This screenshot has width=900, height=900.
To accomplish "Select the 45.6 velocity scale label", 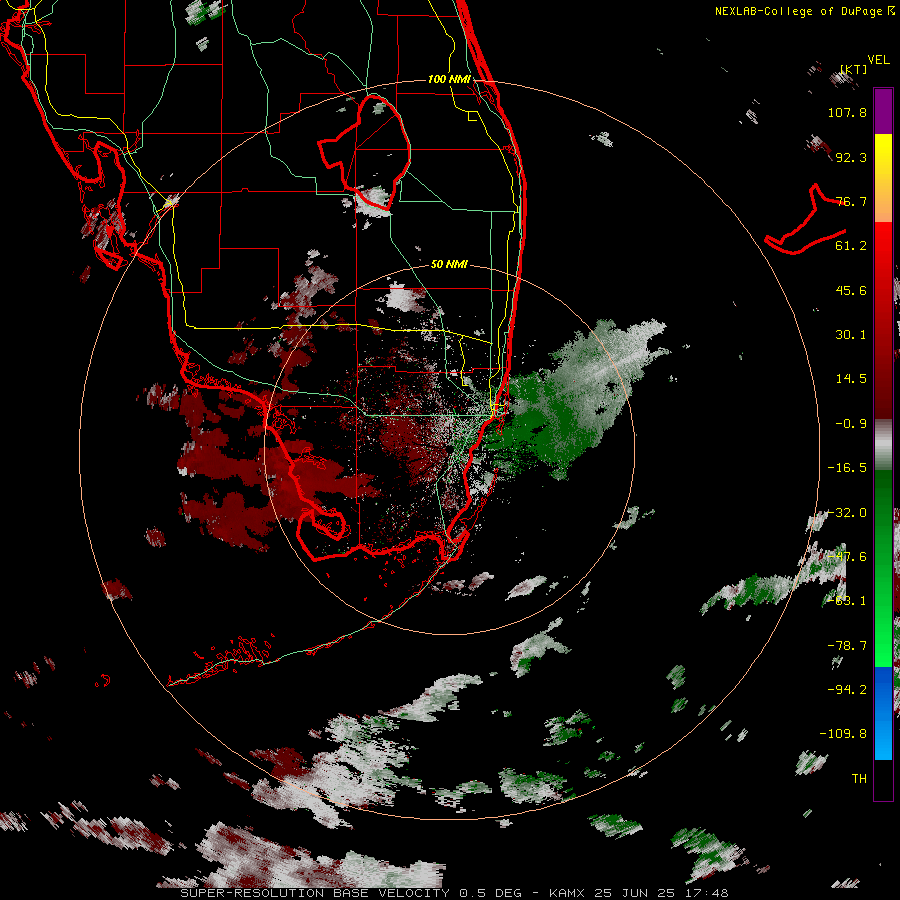I will pos(851,290).
